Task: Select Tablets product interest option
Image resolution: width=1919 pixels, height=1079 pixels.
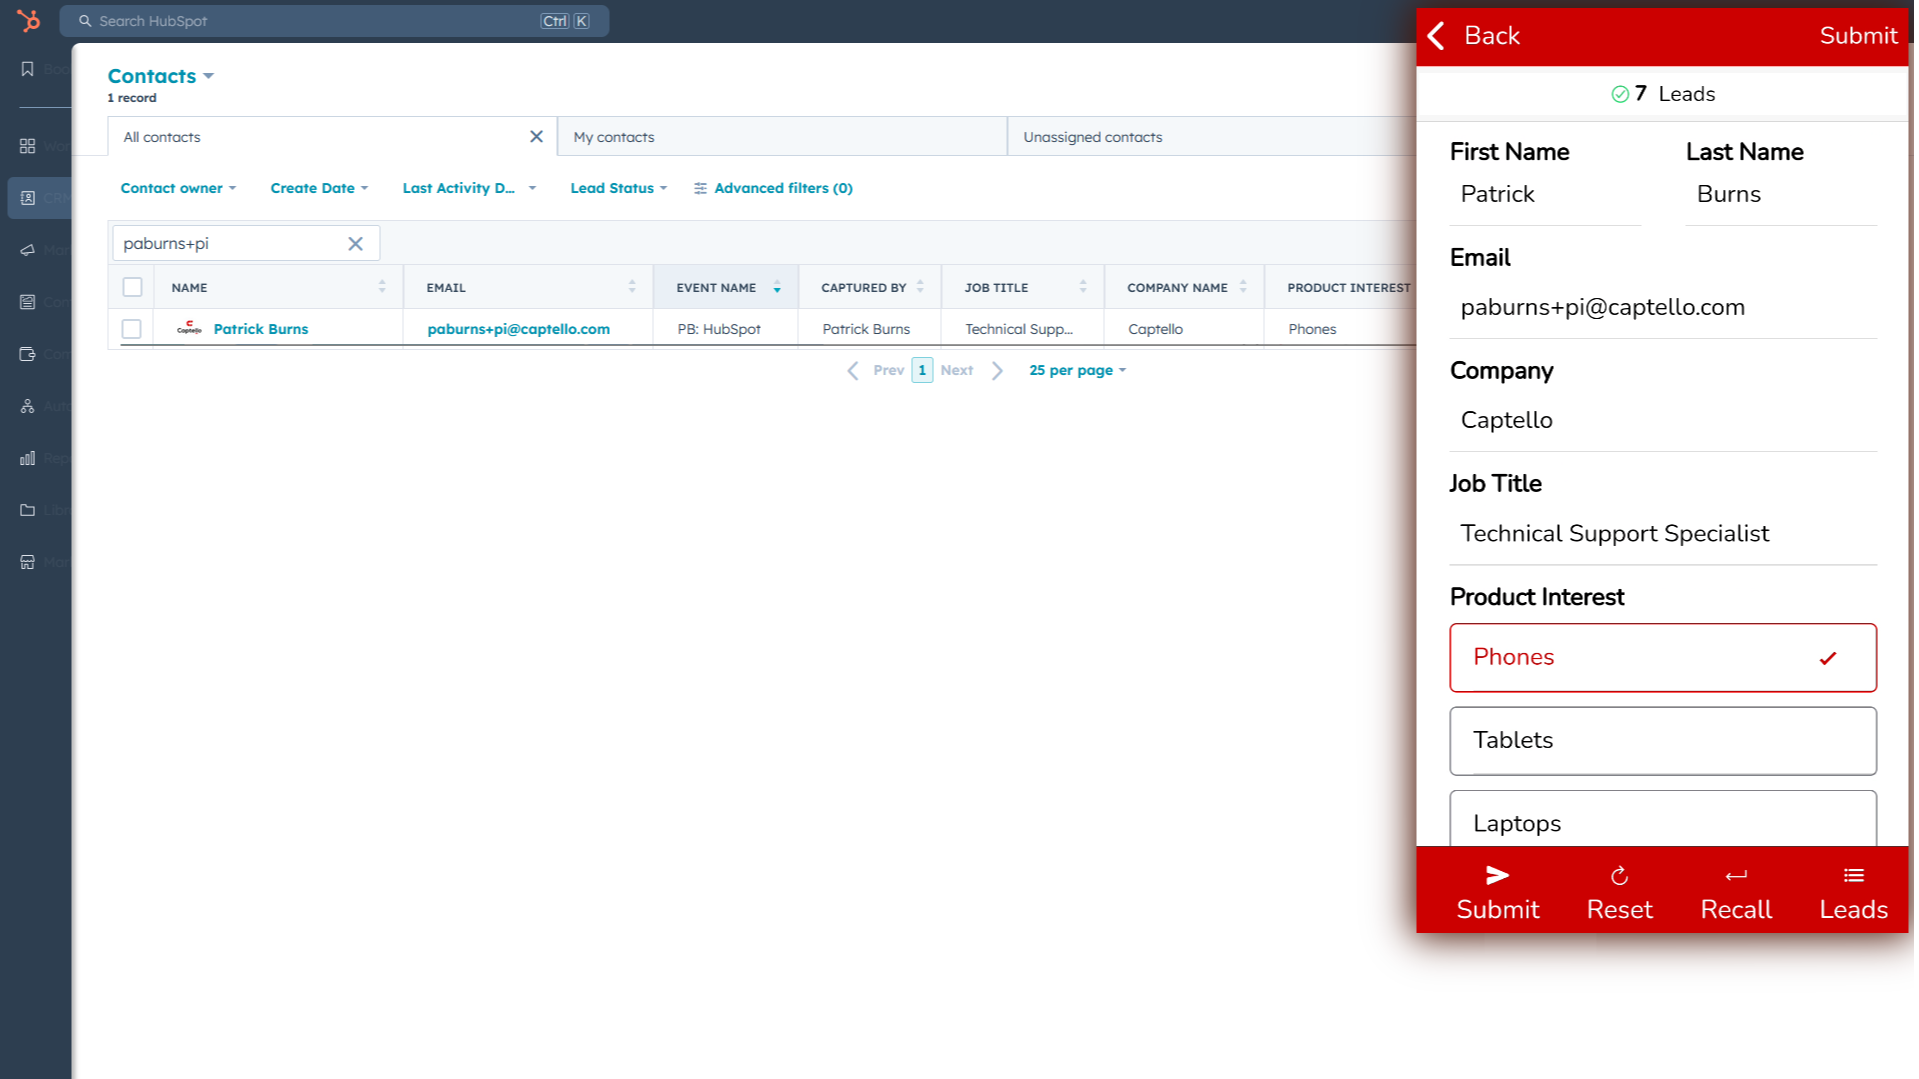Action: pyautogui.click(x=1662, y=741)
